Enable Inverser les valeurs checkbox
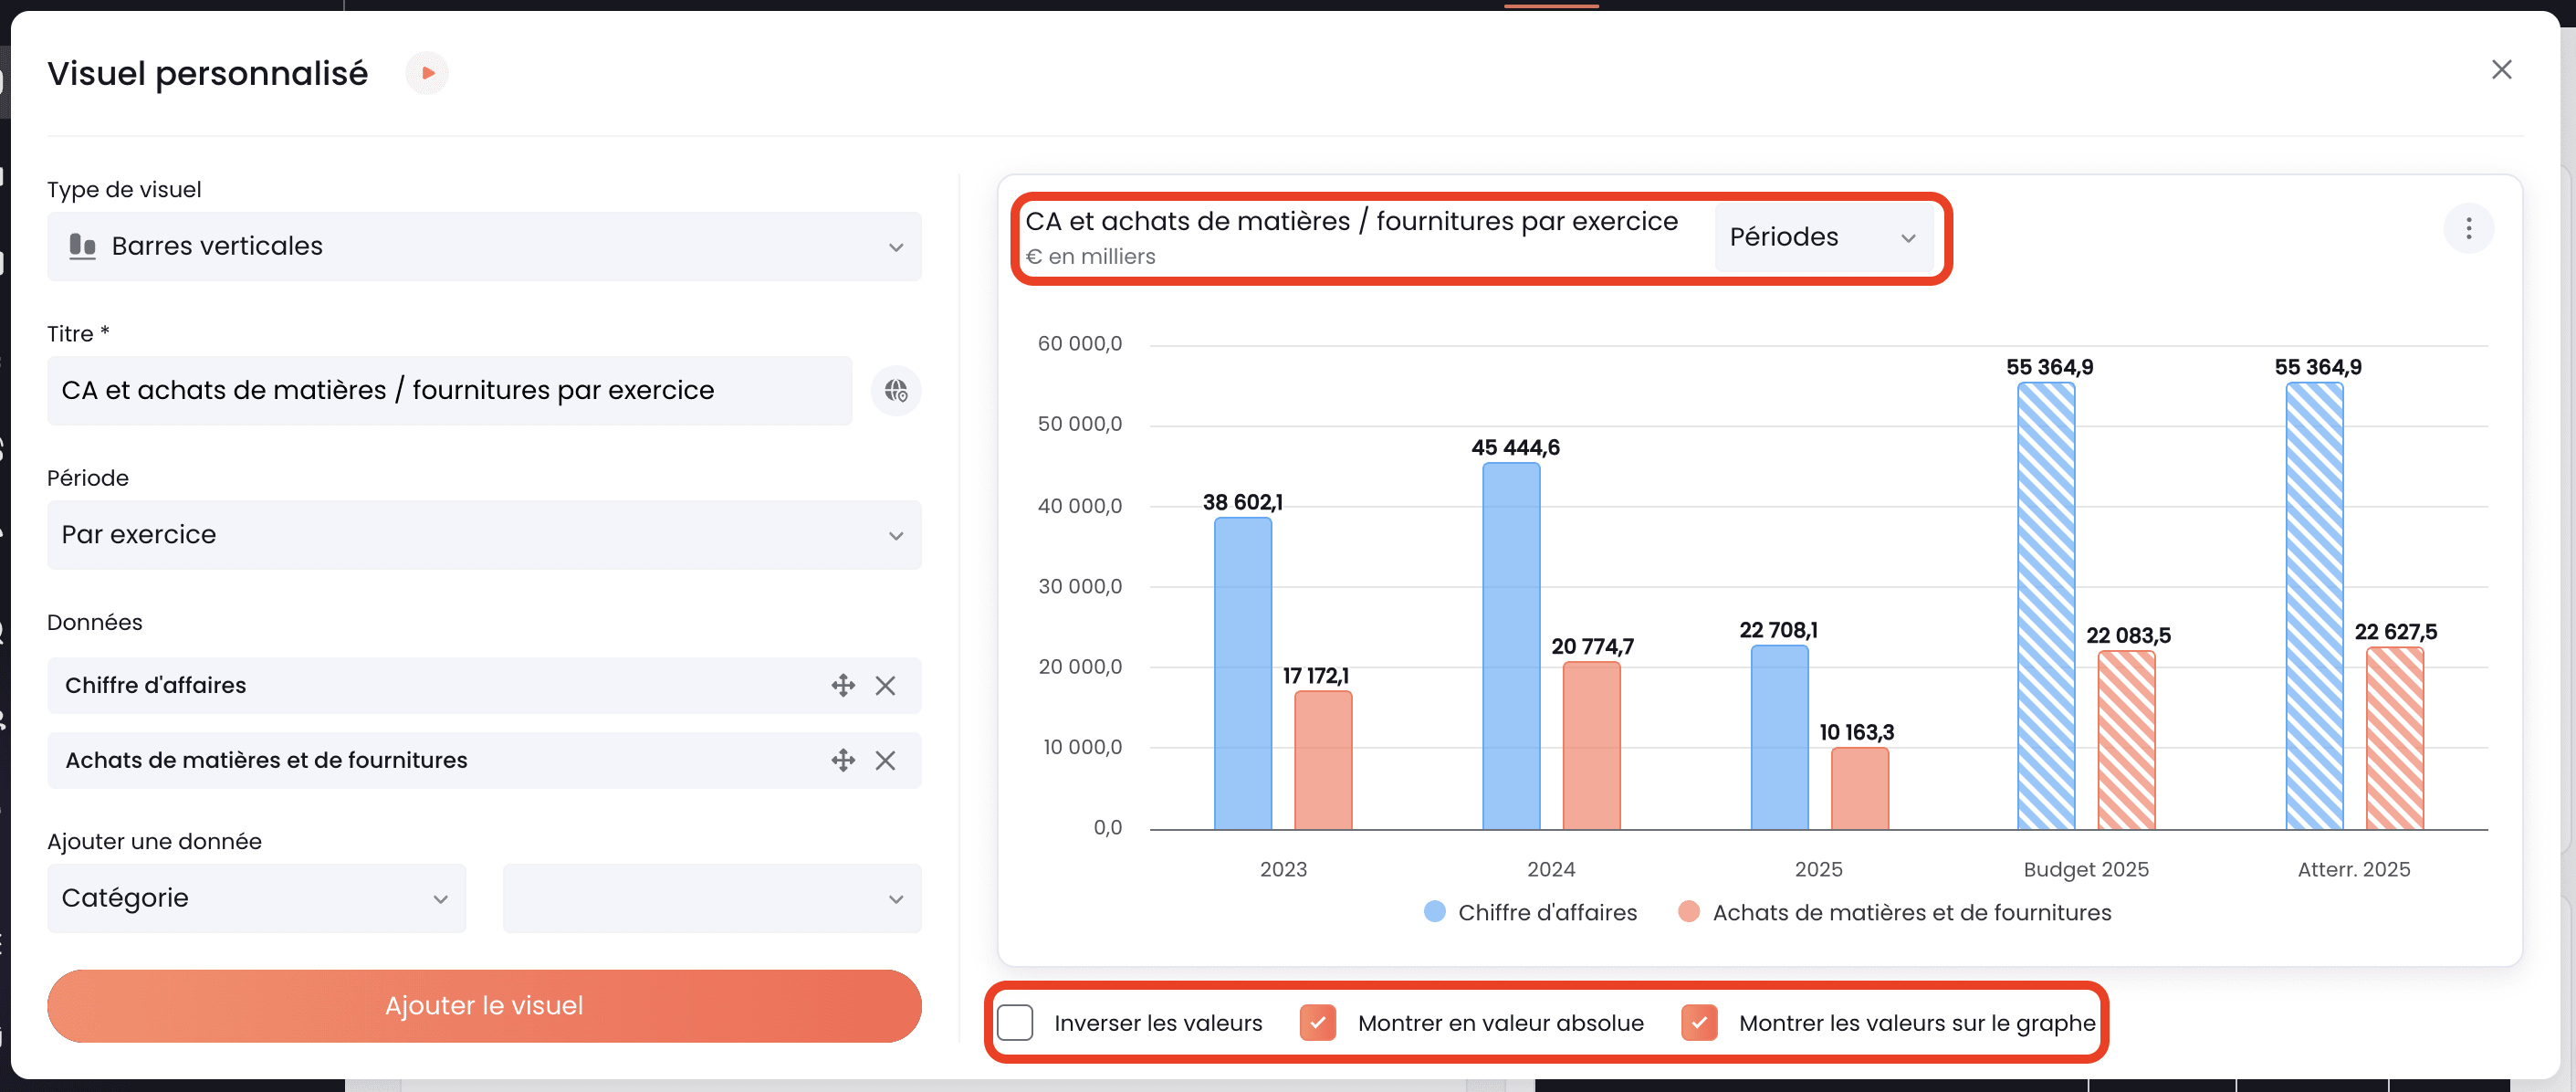Viewport: 2576px width, 1092px height. coord(1014,1022)
